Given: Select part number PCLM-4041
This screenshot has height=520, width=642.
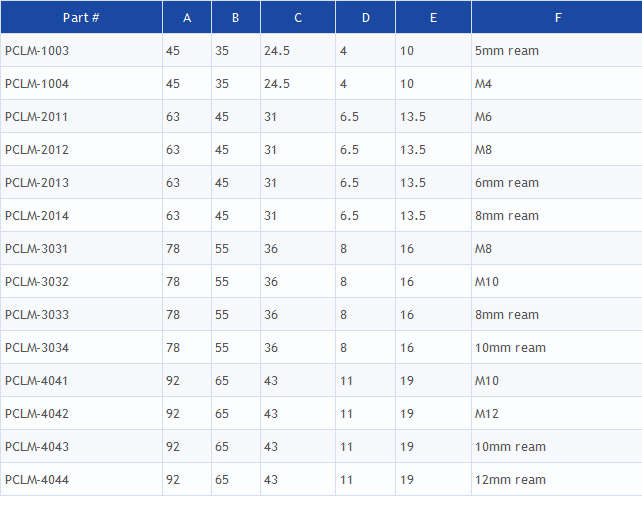Looking at the screenshot, I should [x=36, y=381].
